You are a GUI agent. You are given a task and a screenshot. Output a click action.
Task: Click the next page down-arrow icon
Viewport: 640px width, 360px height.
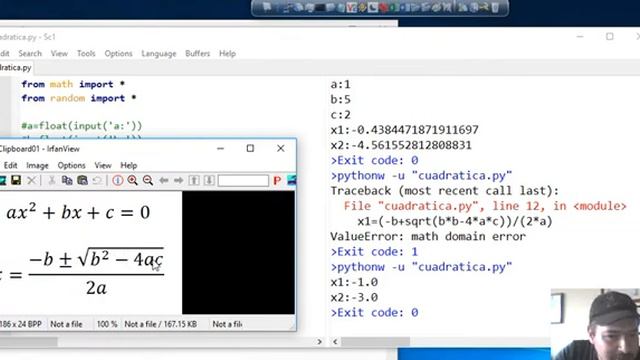point(209,180)
